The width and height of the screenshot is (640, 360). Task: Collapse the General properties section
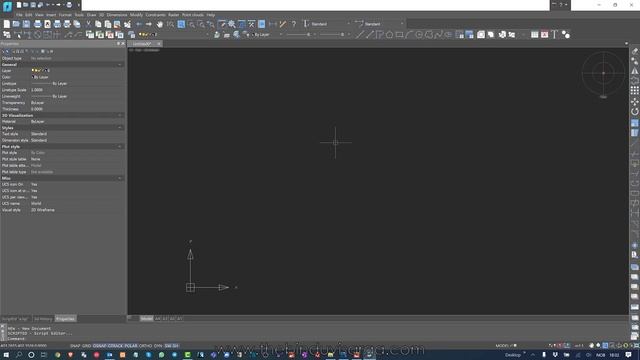[120, 64]
